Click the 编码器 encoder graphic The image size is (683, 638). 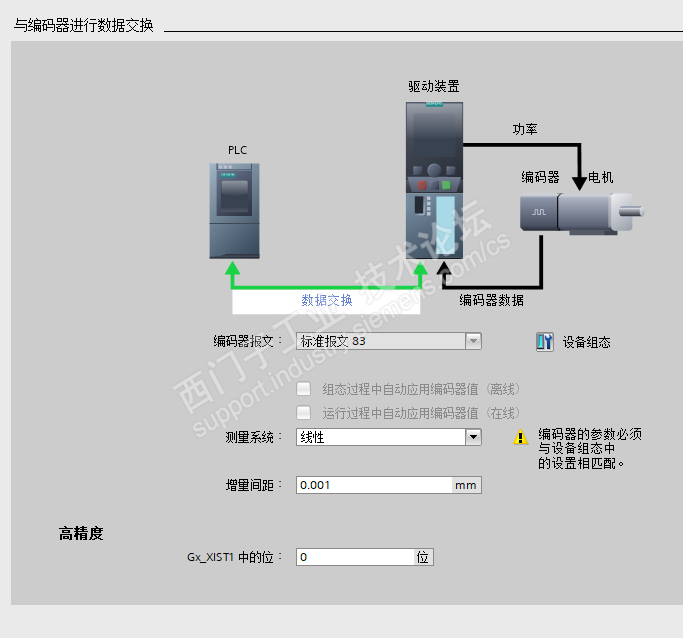(x=539, y=212)
